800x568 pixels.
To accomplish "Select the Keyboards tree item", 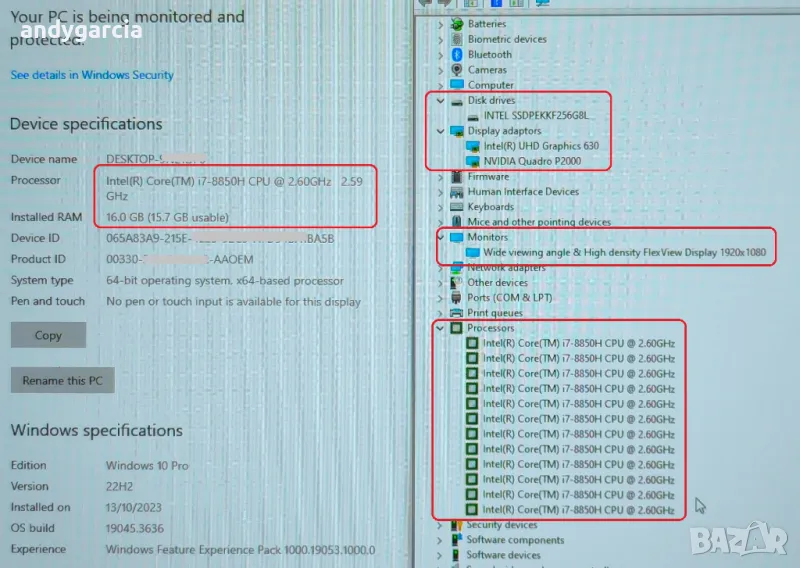I will pos(491,207).
